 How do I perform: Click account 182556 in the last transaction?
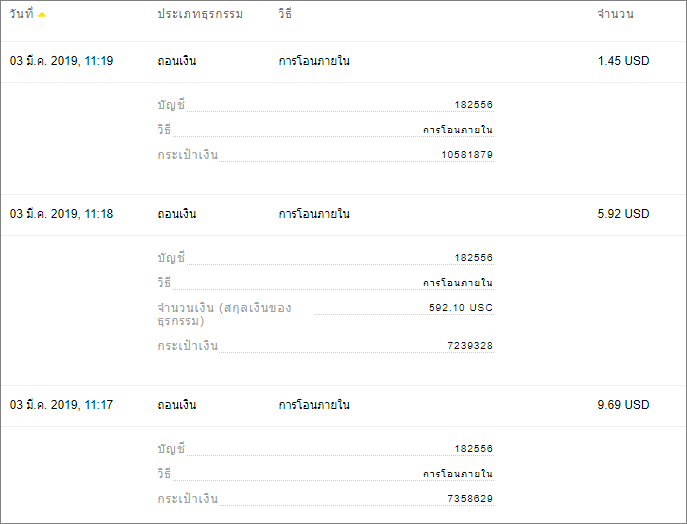click(x=473, y=449)
